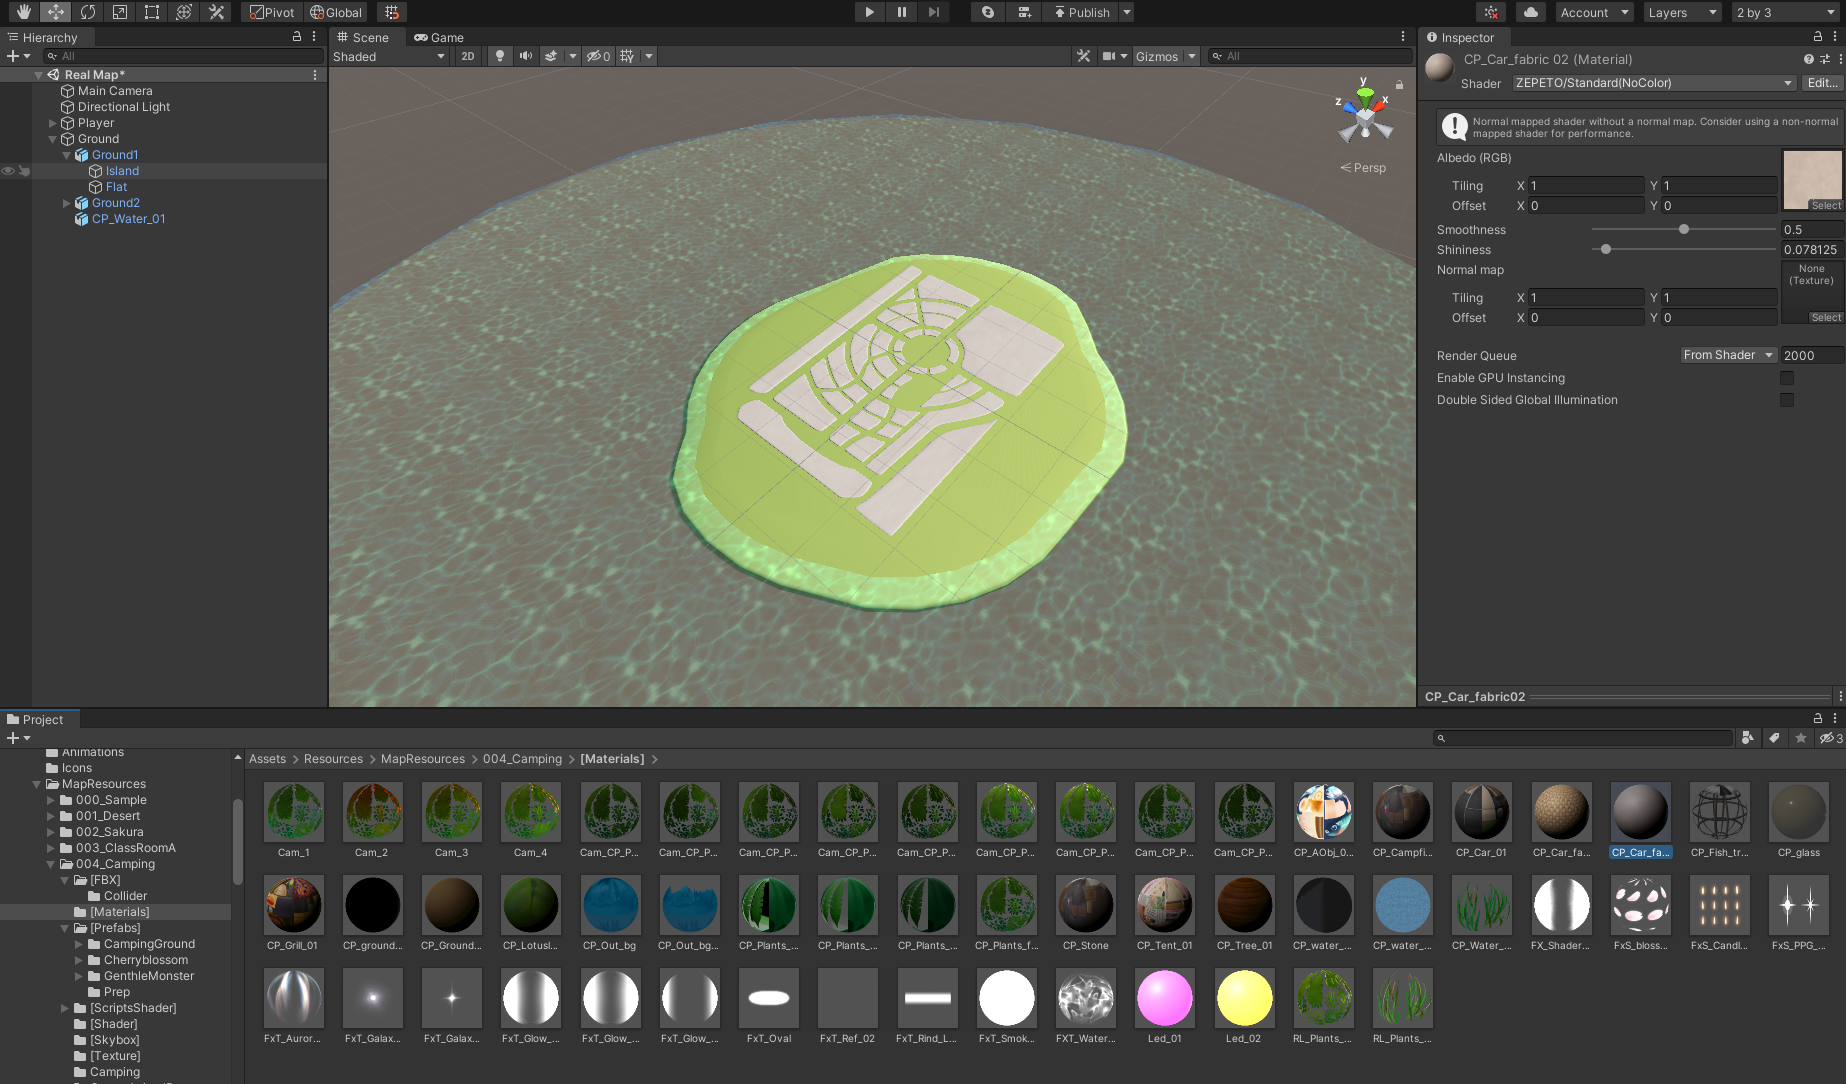This screenshot has width=1846, height=1084.
Task: Toggle scene grid visibility
Action: (x=627, y=56)
